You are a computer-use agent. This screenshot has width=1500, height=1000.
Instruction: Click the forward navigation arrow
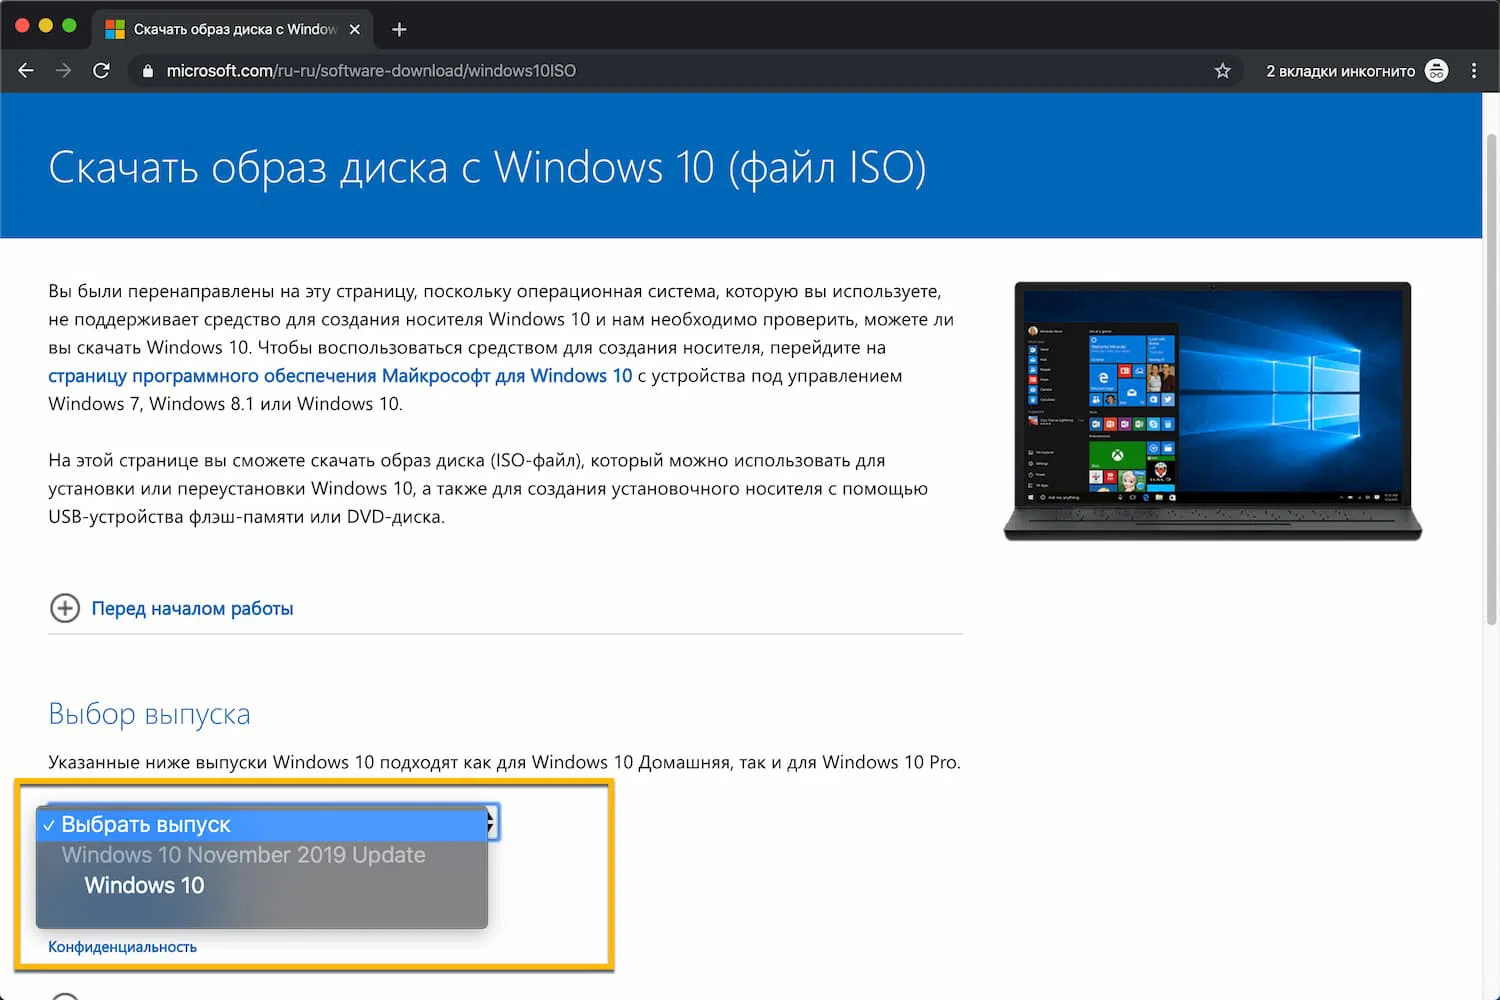tap(63, 70)
